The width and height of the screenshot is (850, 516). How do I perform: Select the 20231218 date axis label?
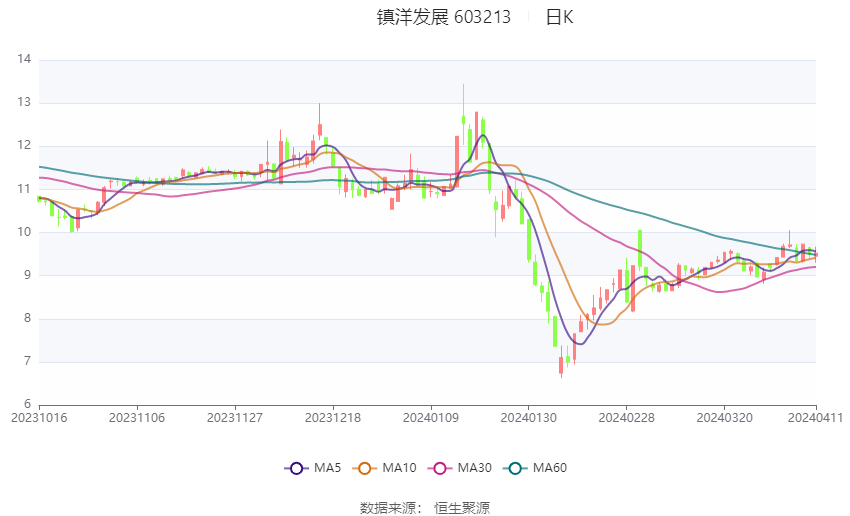[x=333, y=418]
